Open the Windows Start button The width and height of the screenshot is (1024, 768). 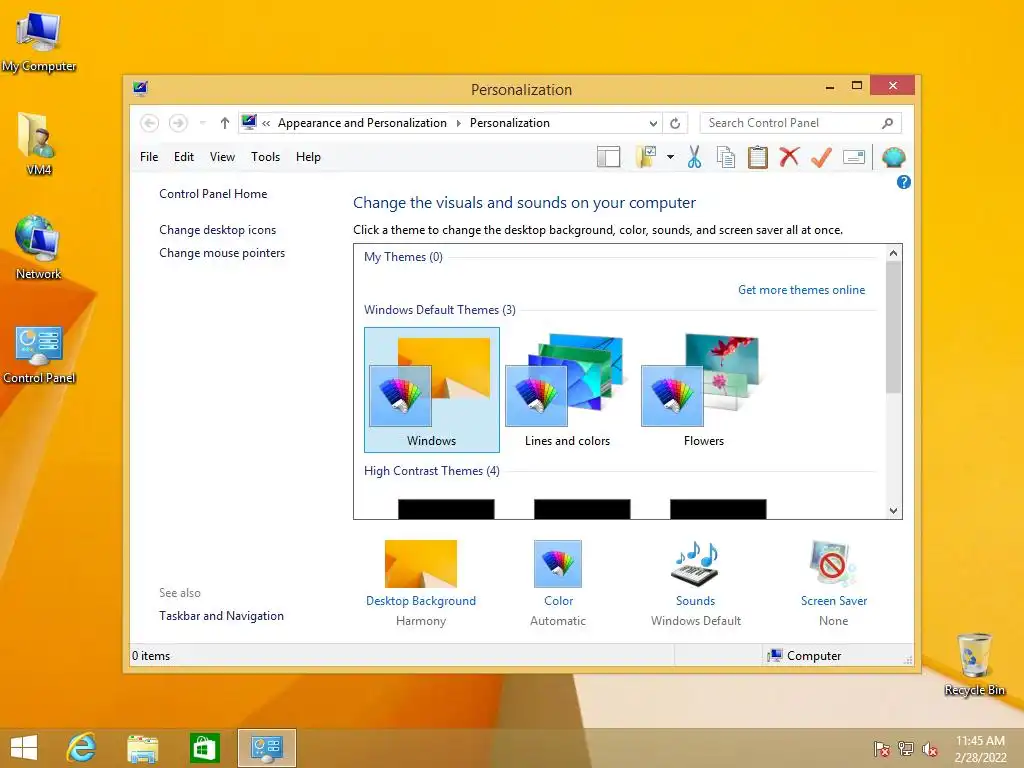24,748
